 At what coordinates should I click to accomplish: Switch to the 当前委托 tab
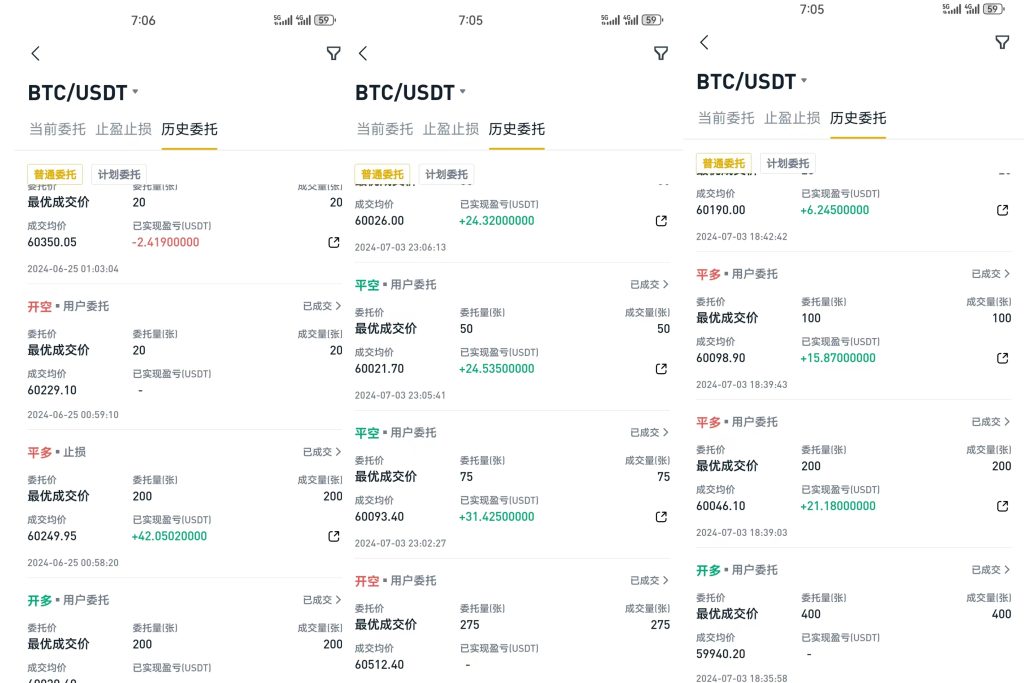(57, 129)
